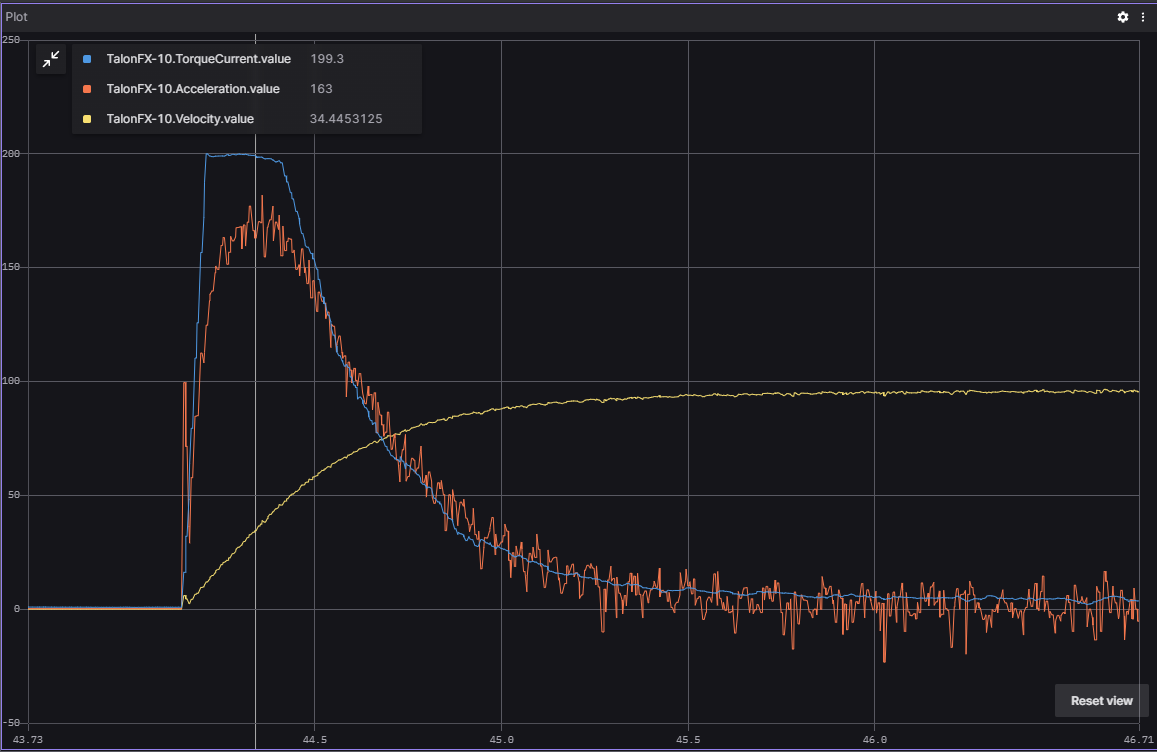The height and width of the screenshot is (752, 1157).
Task: Click the x-axis end label 46.71
Action: [1139, 739]
